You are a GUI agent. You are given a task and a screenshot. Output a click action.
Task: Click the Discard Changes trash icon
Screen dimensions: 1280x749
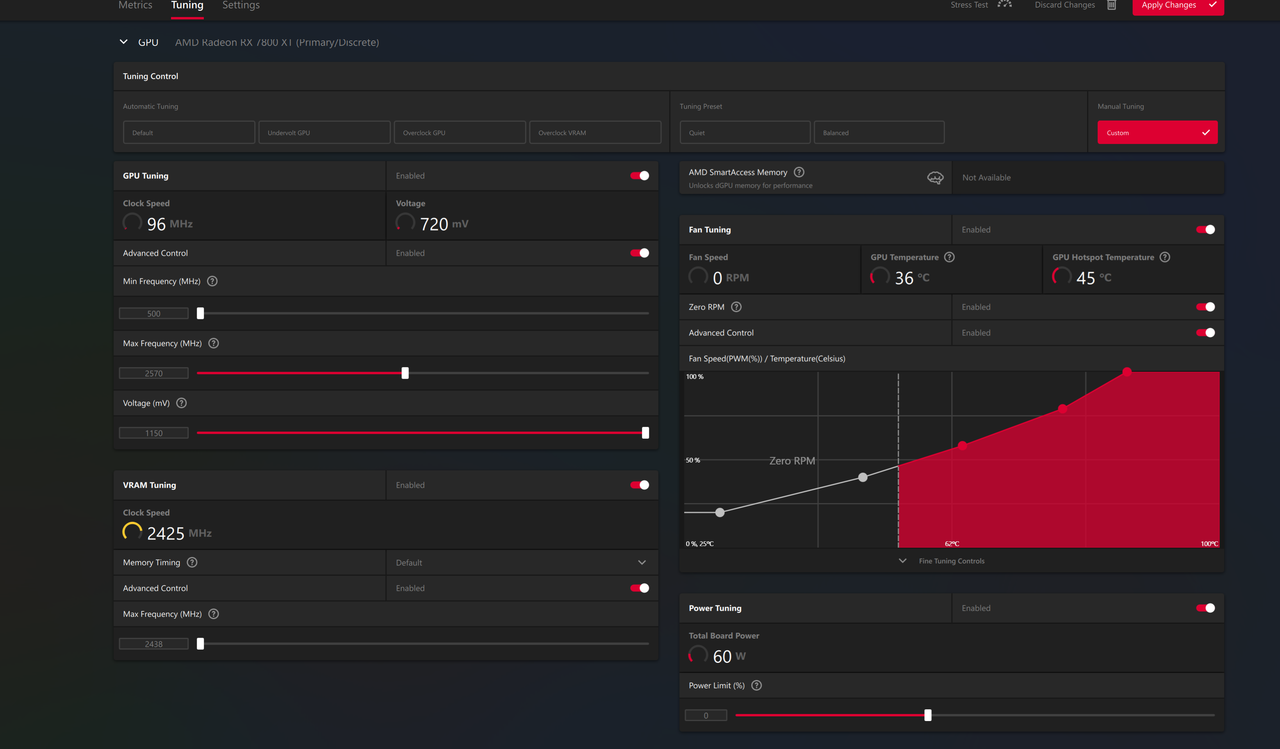click(x=1111, y=5)
